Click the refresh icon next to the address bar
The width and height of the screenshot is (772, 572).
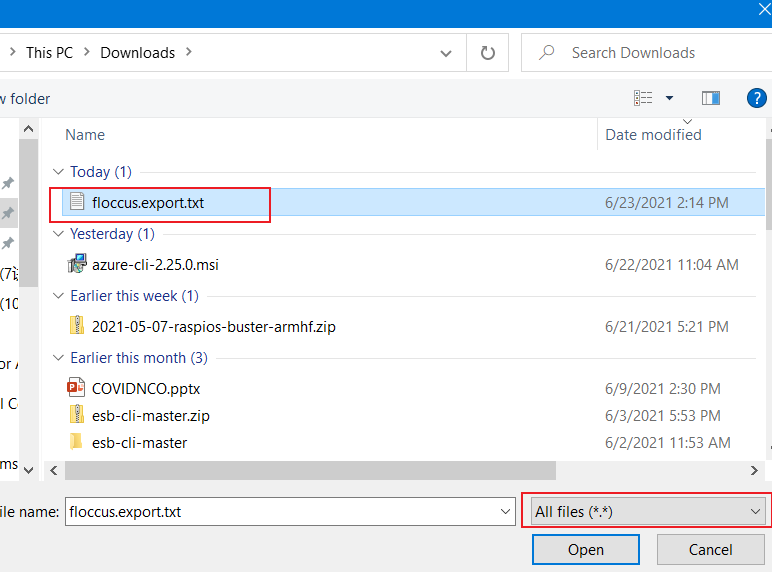coord(487,53)
